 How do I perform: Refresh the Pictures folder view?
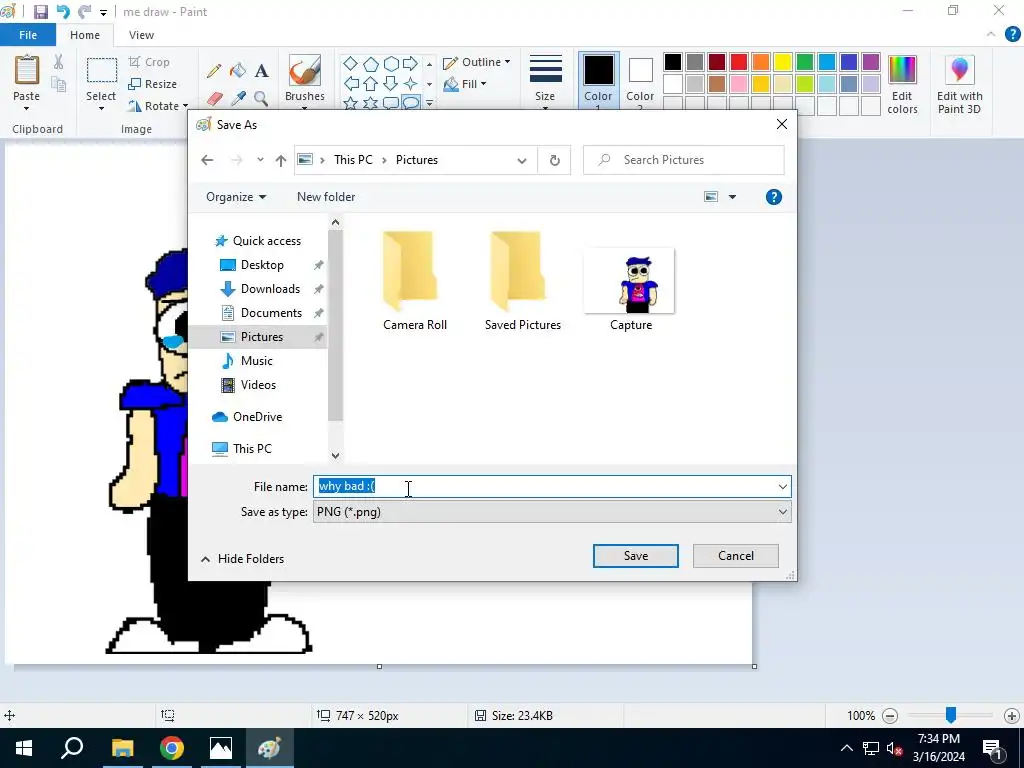(554, 160)
